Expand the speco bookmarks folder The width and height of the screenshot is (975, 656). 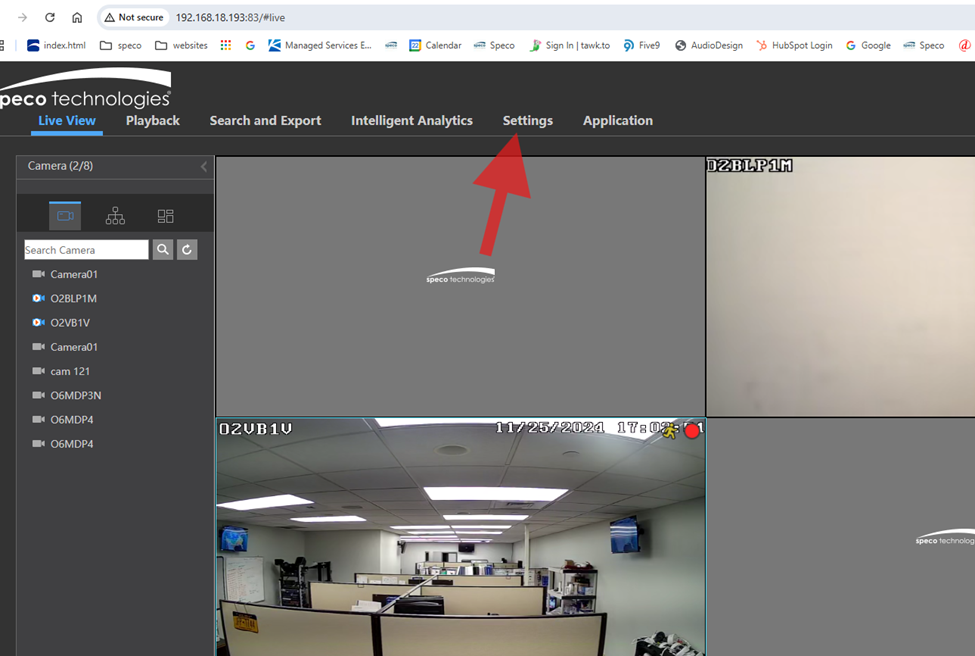point(120,45)
